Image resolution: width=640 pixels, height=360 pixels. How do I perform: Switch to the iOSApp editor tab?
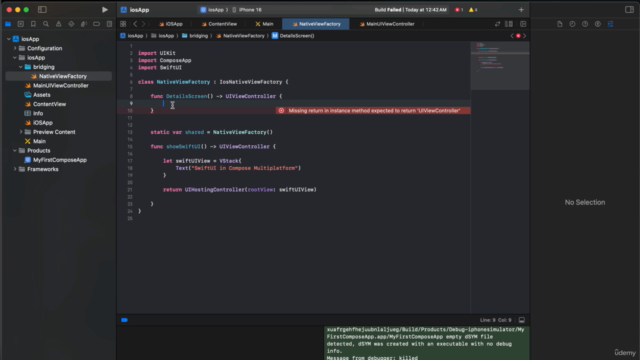pos(171,24)
